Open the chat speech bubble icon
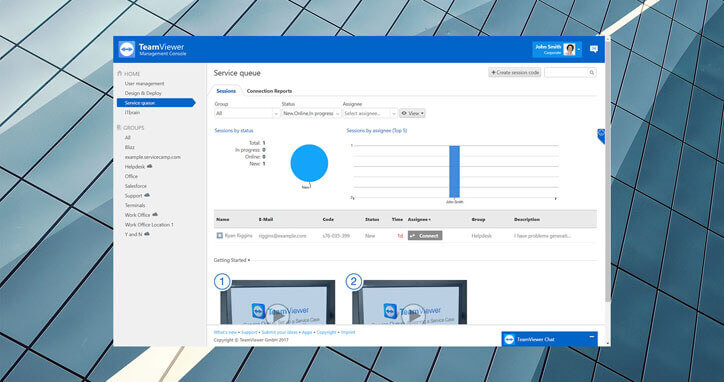The width and height of the screenshot is (724, 382). [594, 49]
